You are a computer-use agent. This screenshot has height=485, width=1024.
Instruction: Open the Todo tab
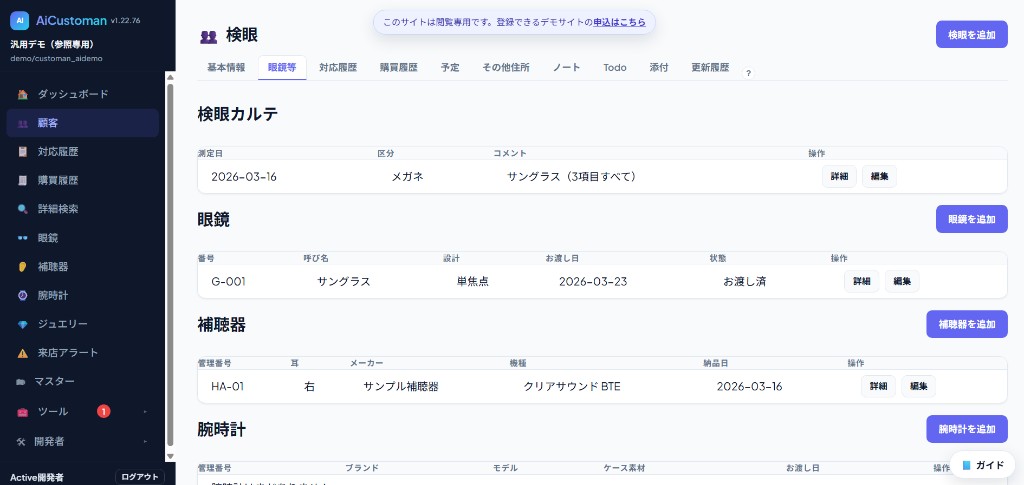coord(615,67)
